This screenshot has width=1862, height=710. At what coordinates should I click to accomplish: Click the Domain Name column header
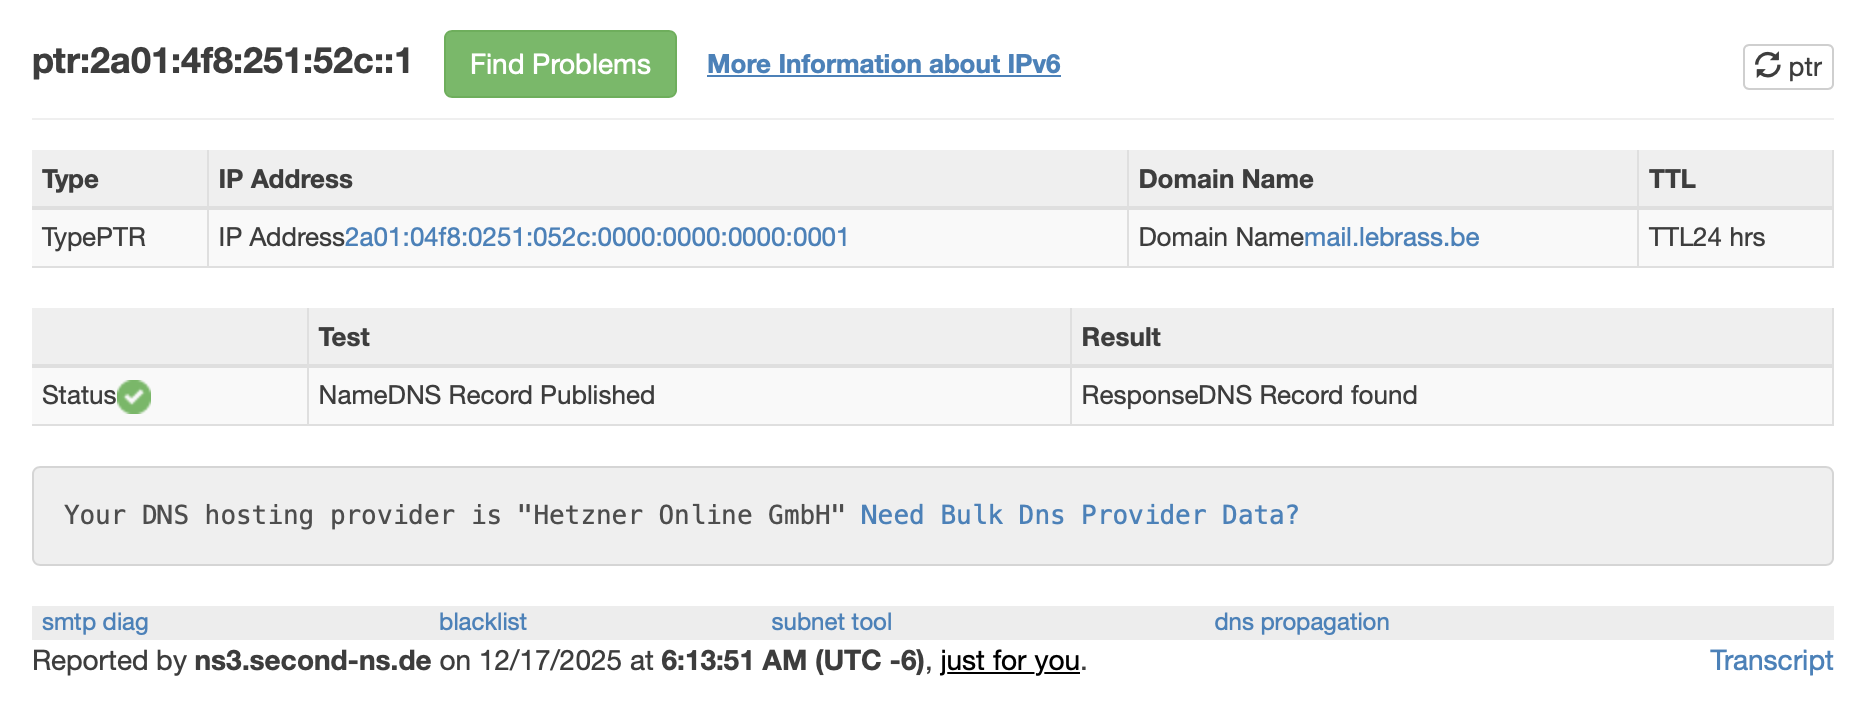point(1225,179)
